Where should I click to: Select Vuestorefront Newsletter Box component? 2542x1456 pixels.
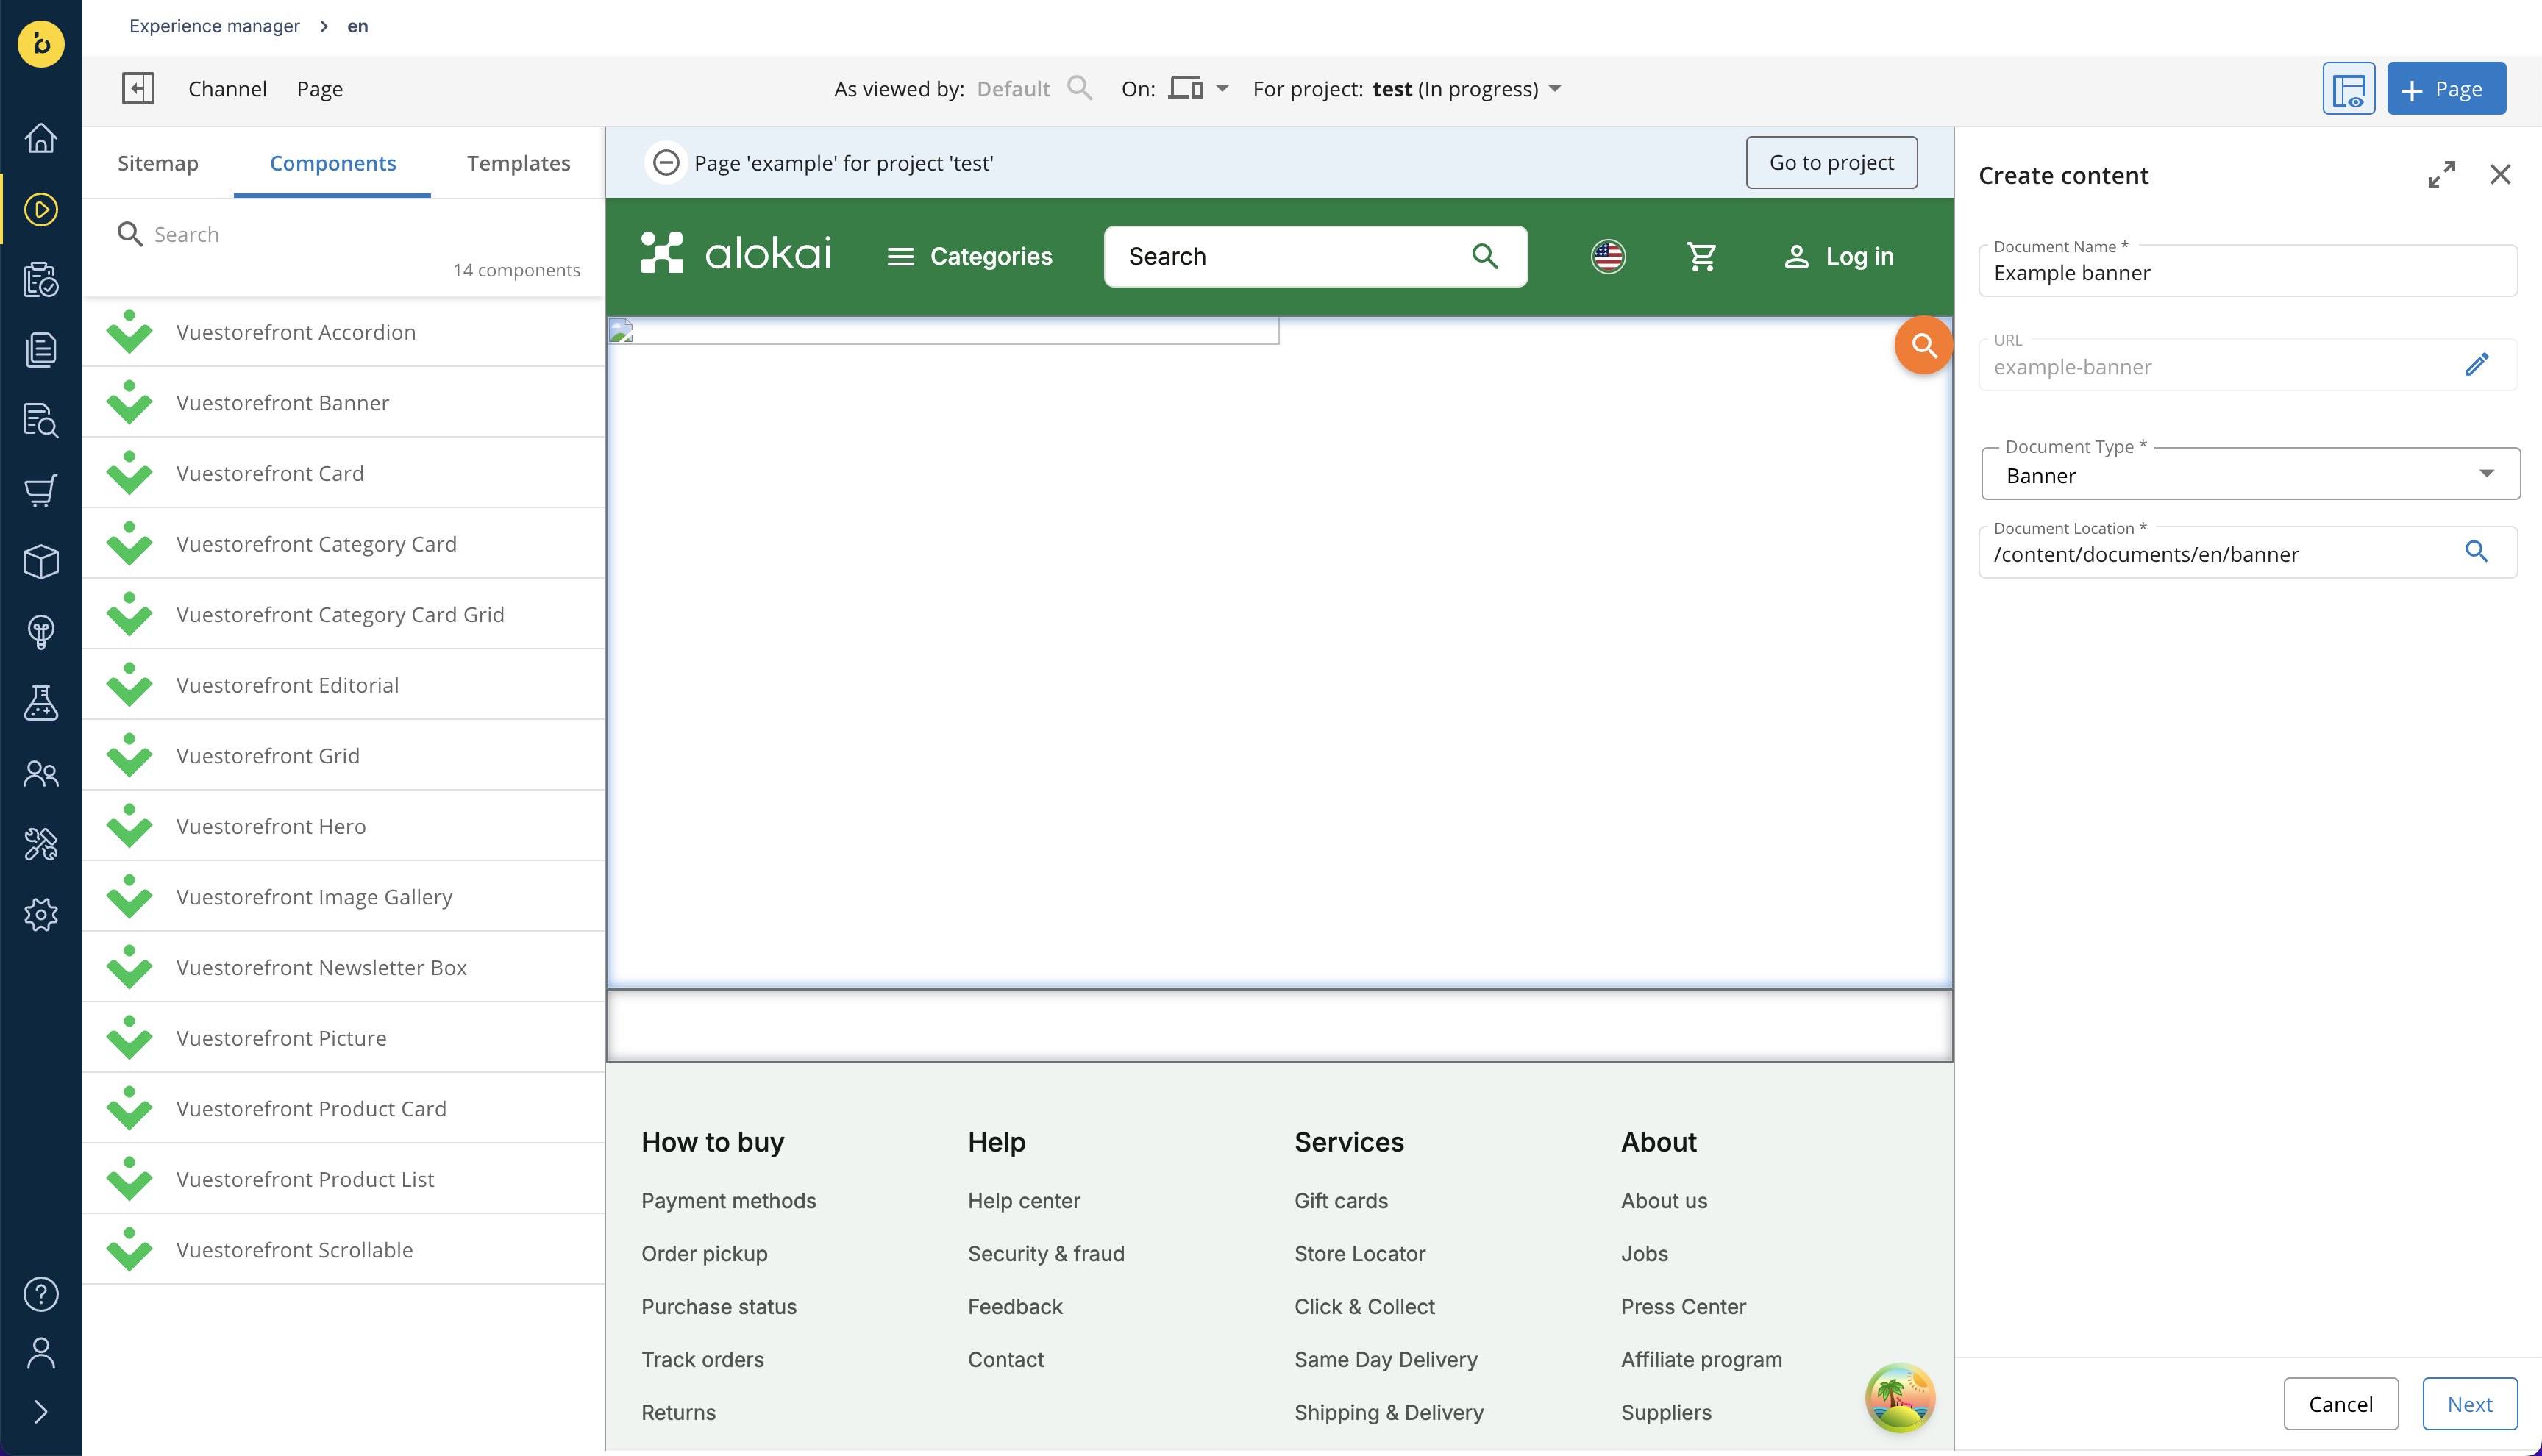point(344,967)
